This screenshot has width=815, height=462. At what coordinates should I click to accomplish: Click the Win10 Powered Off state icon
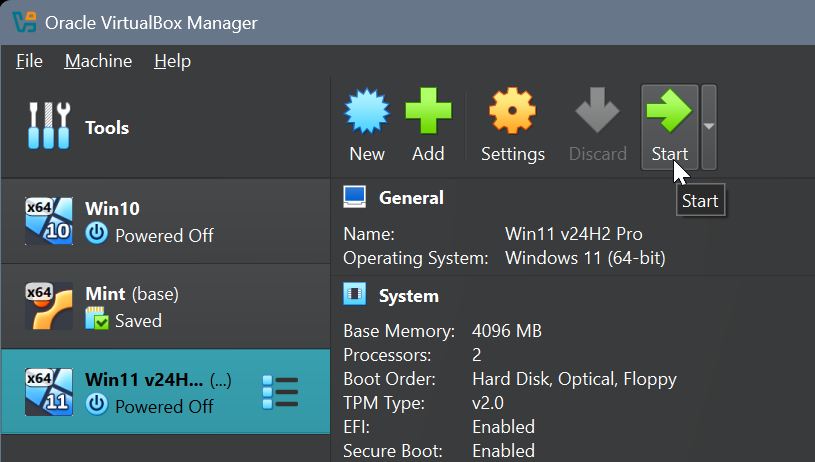[x=97, y=234]
